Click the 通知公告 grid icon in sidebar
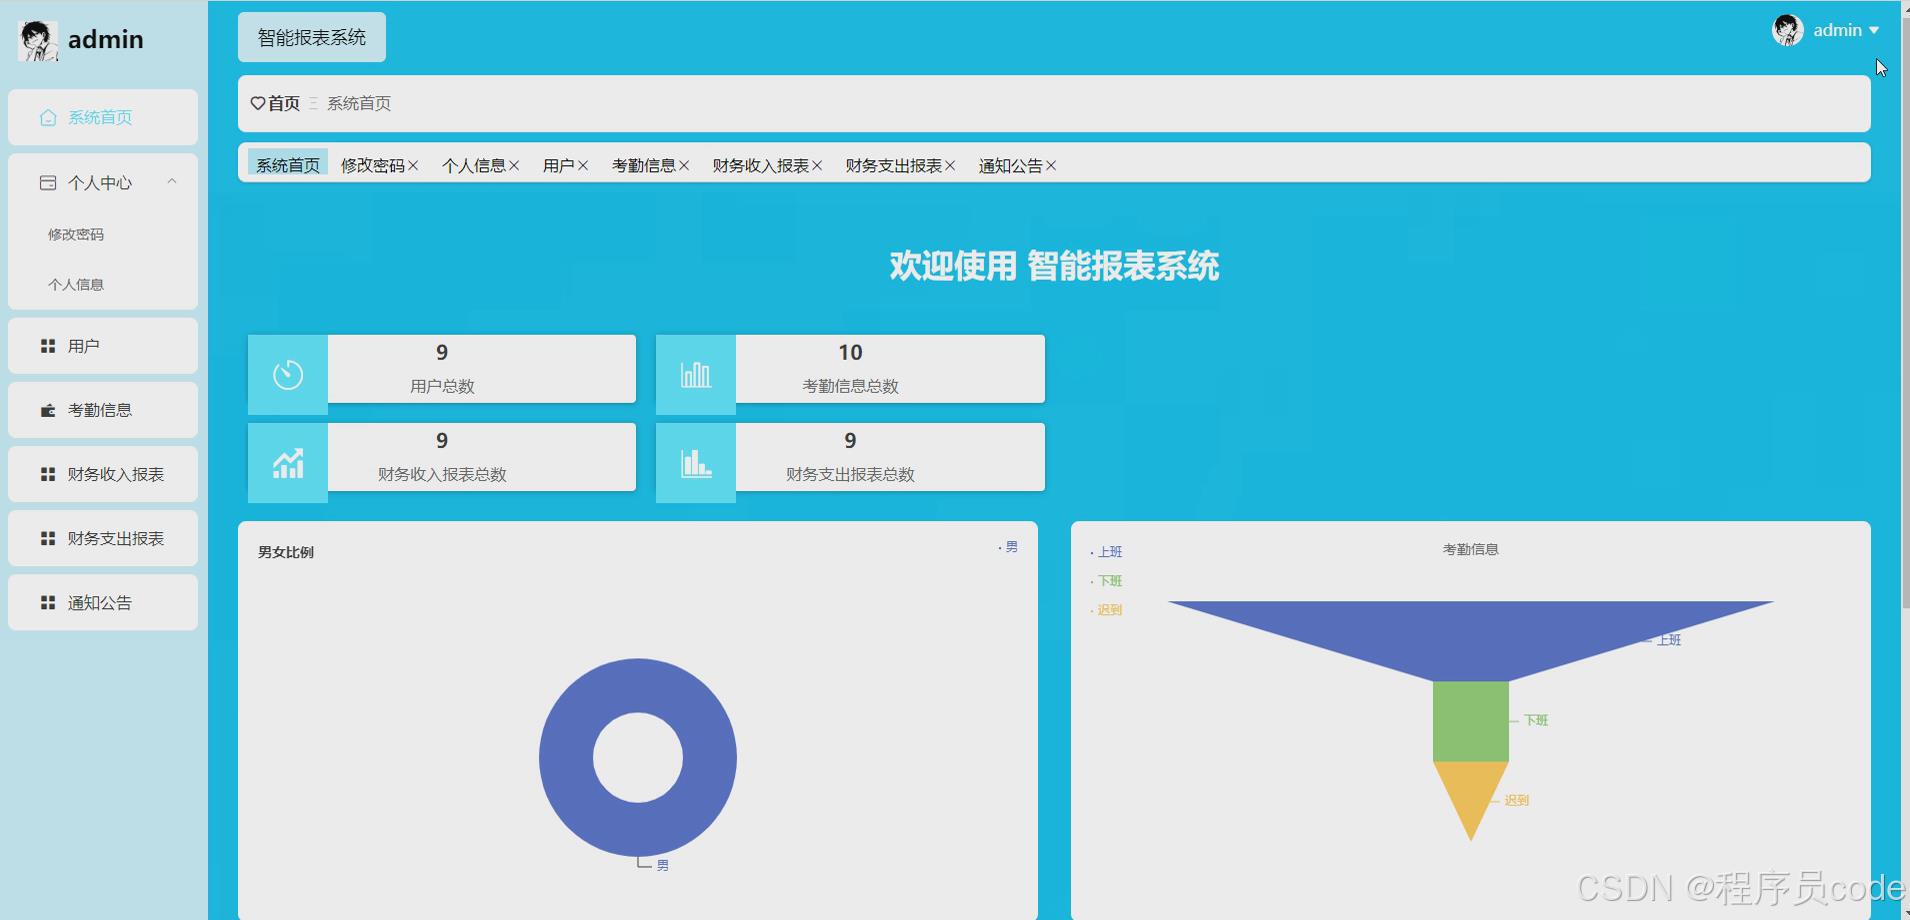The height and width of the screenshot is (920, 1910). coord(46,602)
